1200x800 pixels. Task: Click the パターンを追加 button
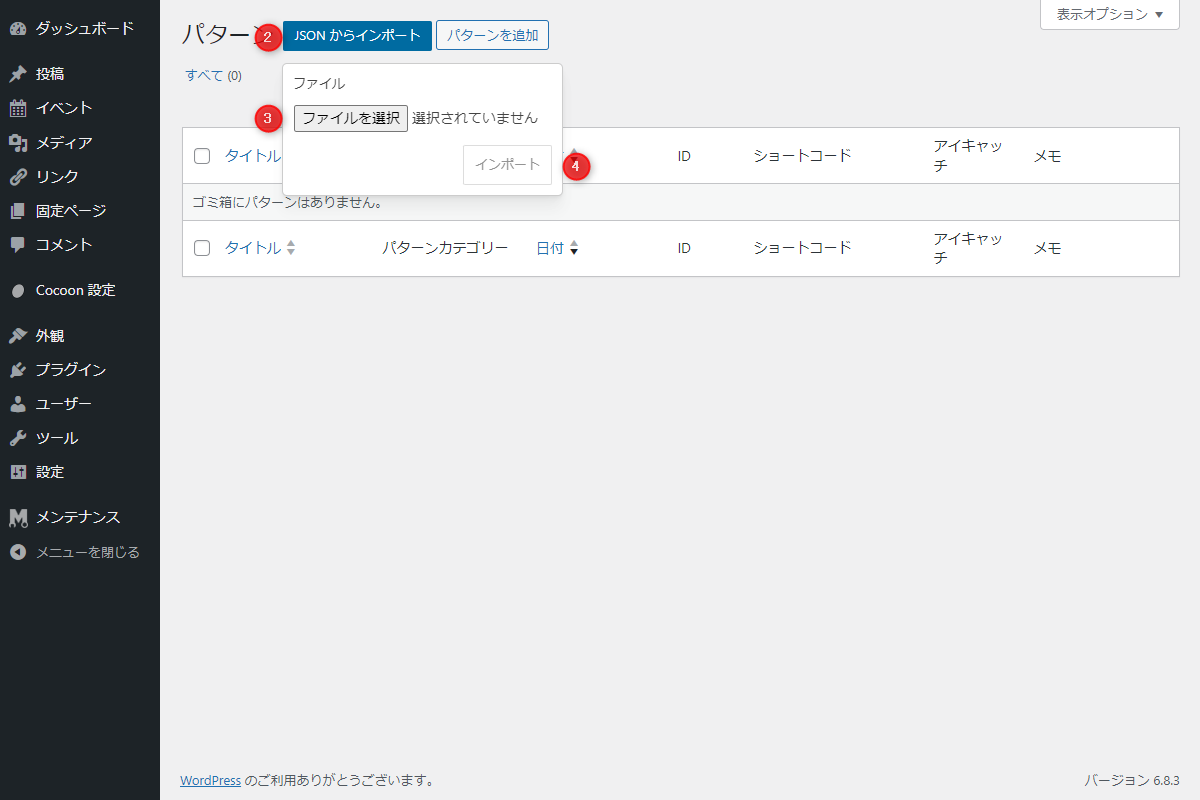[x=492, y=35]
